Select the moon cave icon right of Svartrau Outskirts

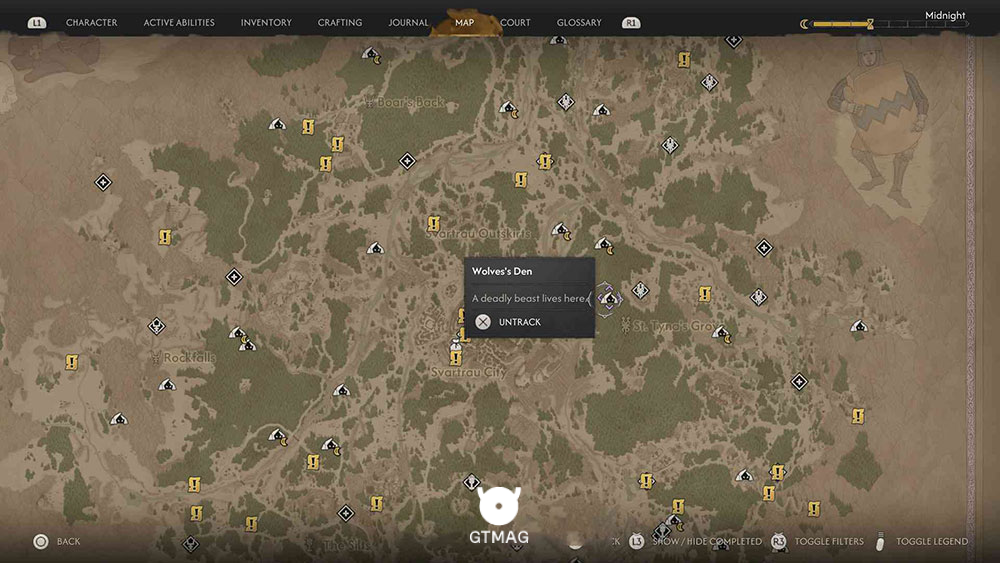(562, 230)
